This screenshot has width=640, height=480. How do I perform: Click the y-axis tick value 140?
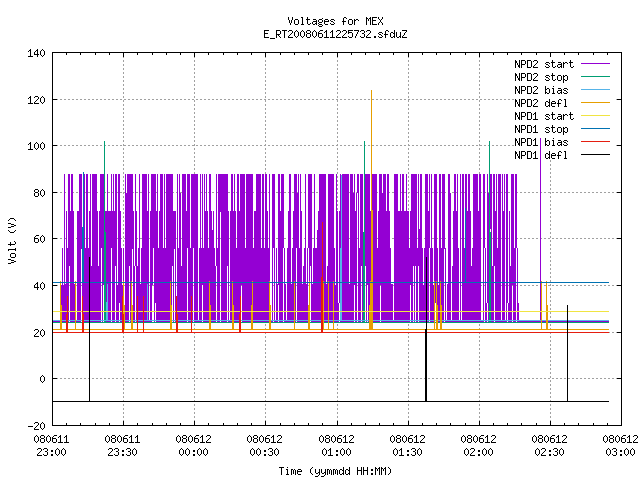pos(36,53)
